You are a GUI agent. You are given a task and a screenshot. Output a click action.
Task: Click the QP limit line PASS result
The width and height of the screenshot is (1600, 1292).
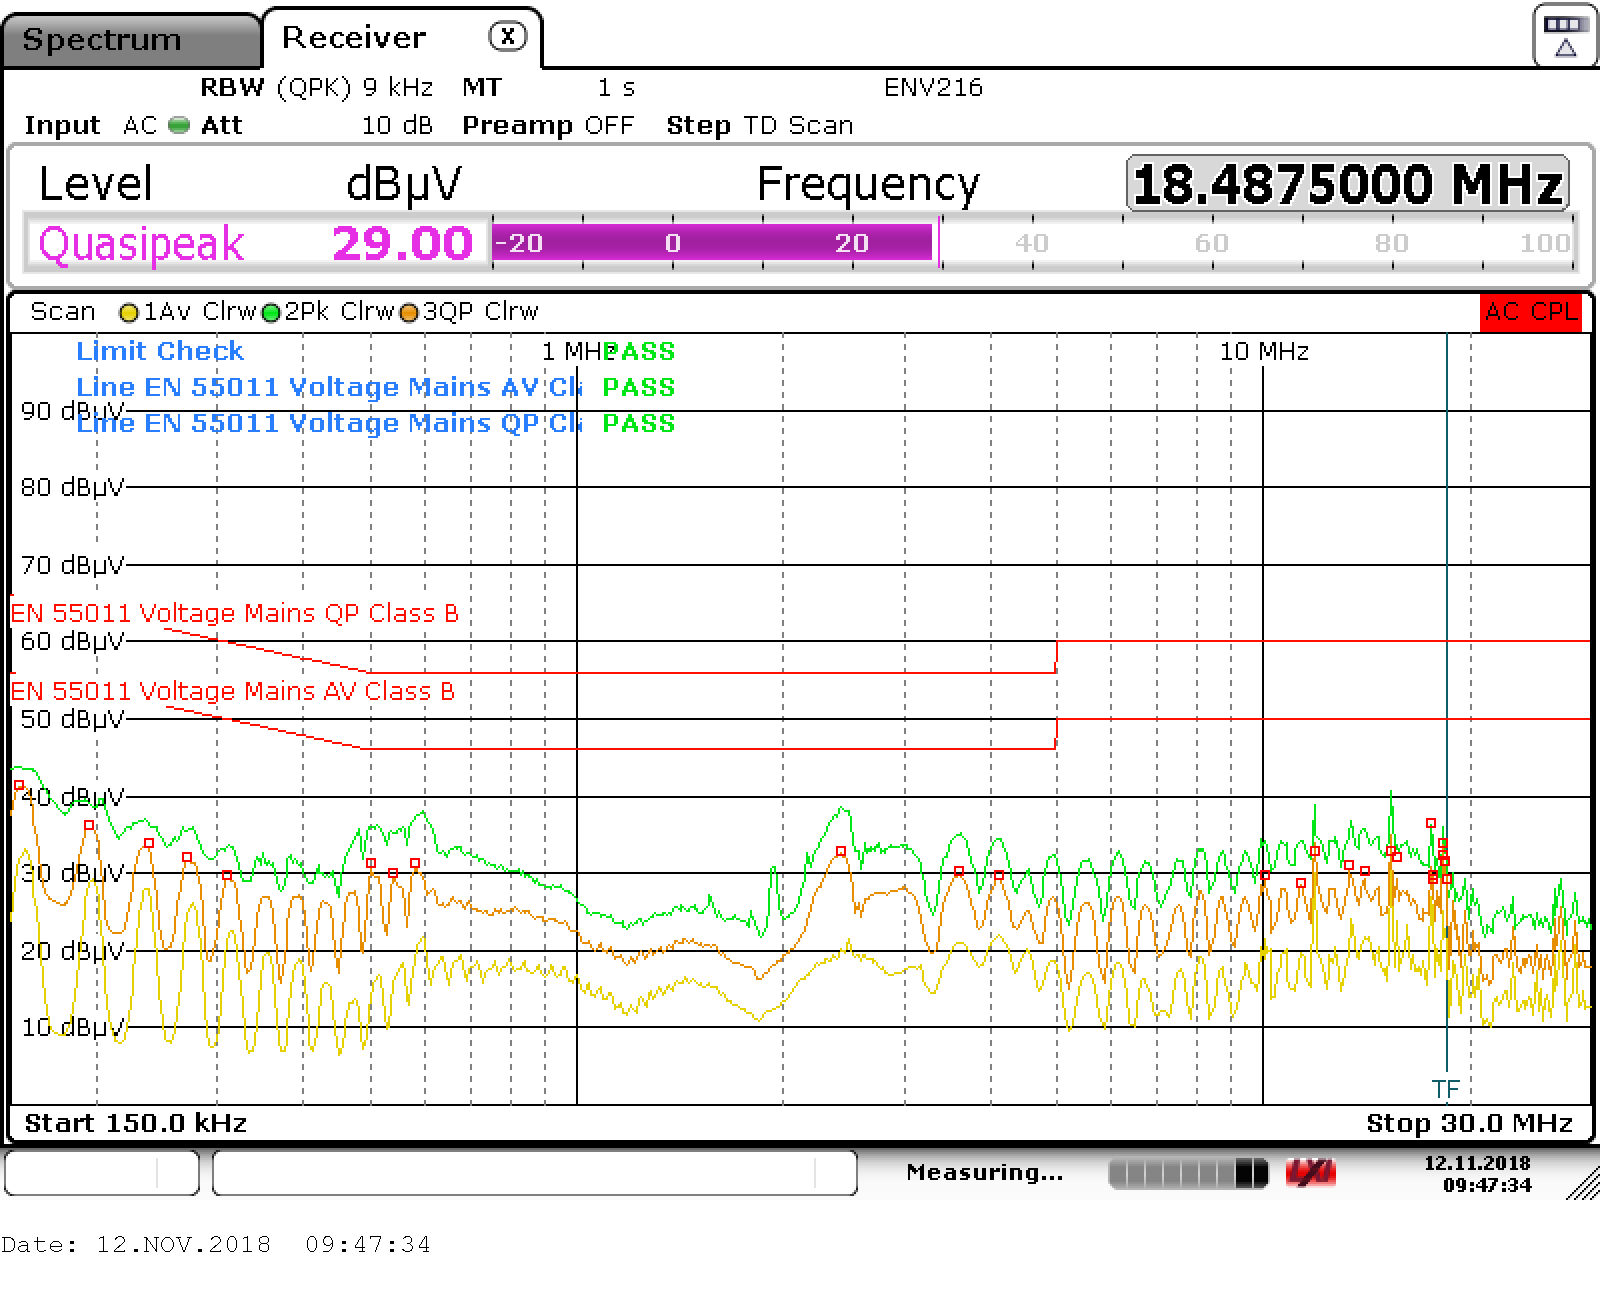(x=638, y=423)
